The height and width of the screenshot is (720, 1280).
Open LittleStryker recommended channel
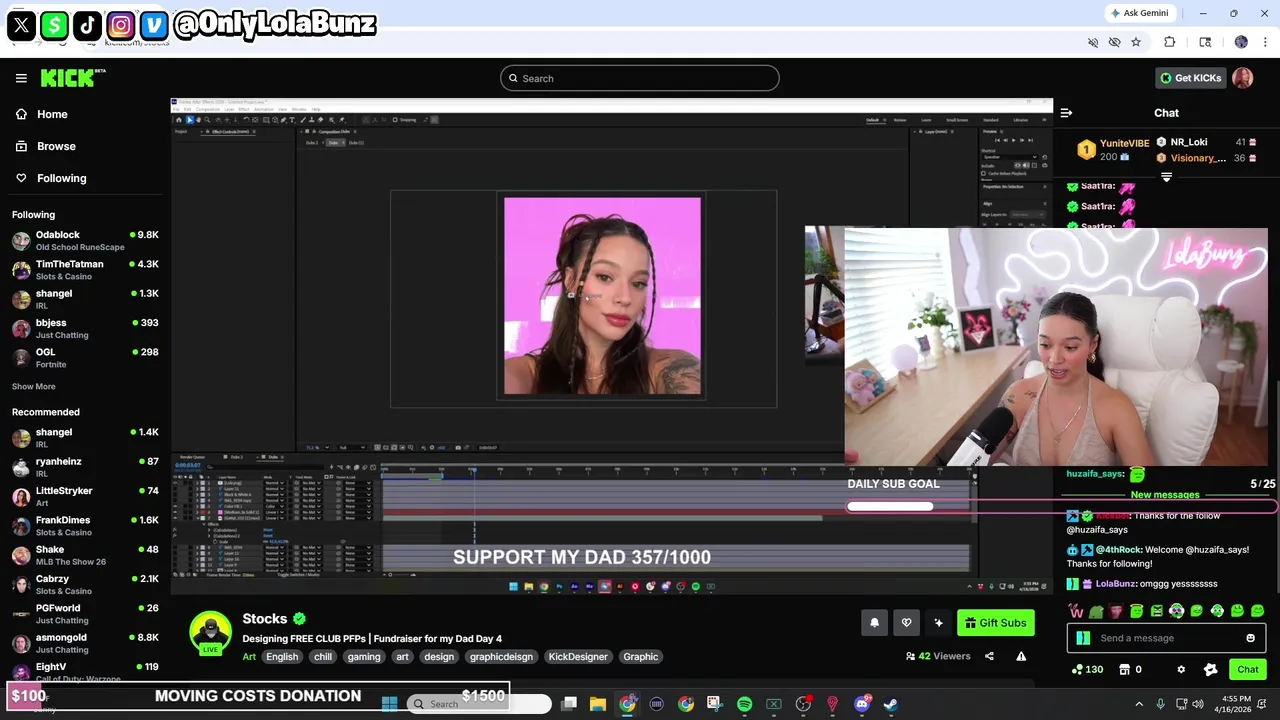[x=85, y=497]
